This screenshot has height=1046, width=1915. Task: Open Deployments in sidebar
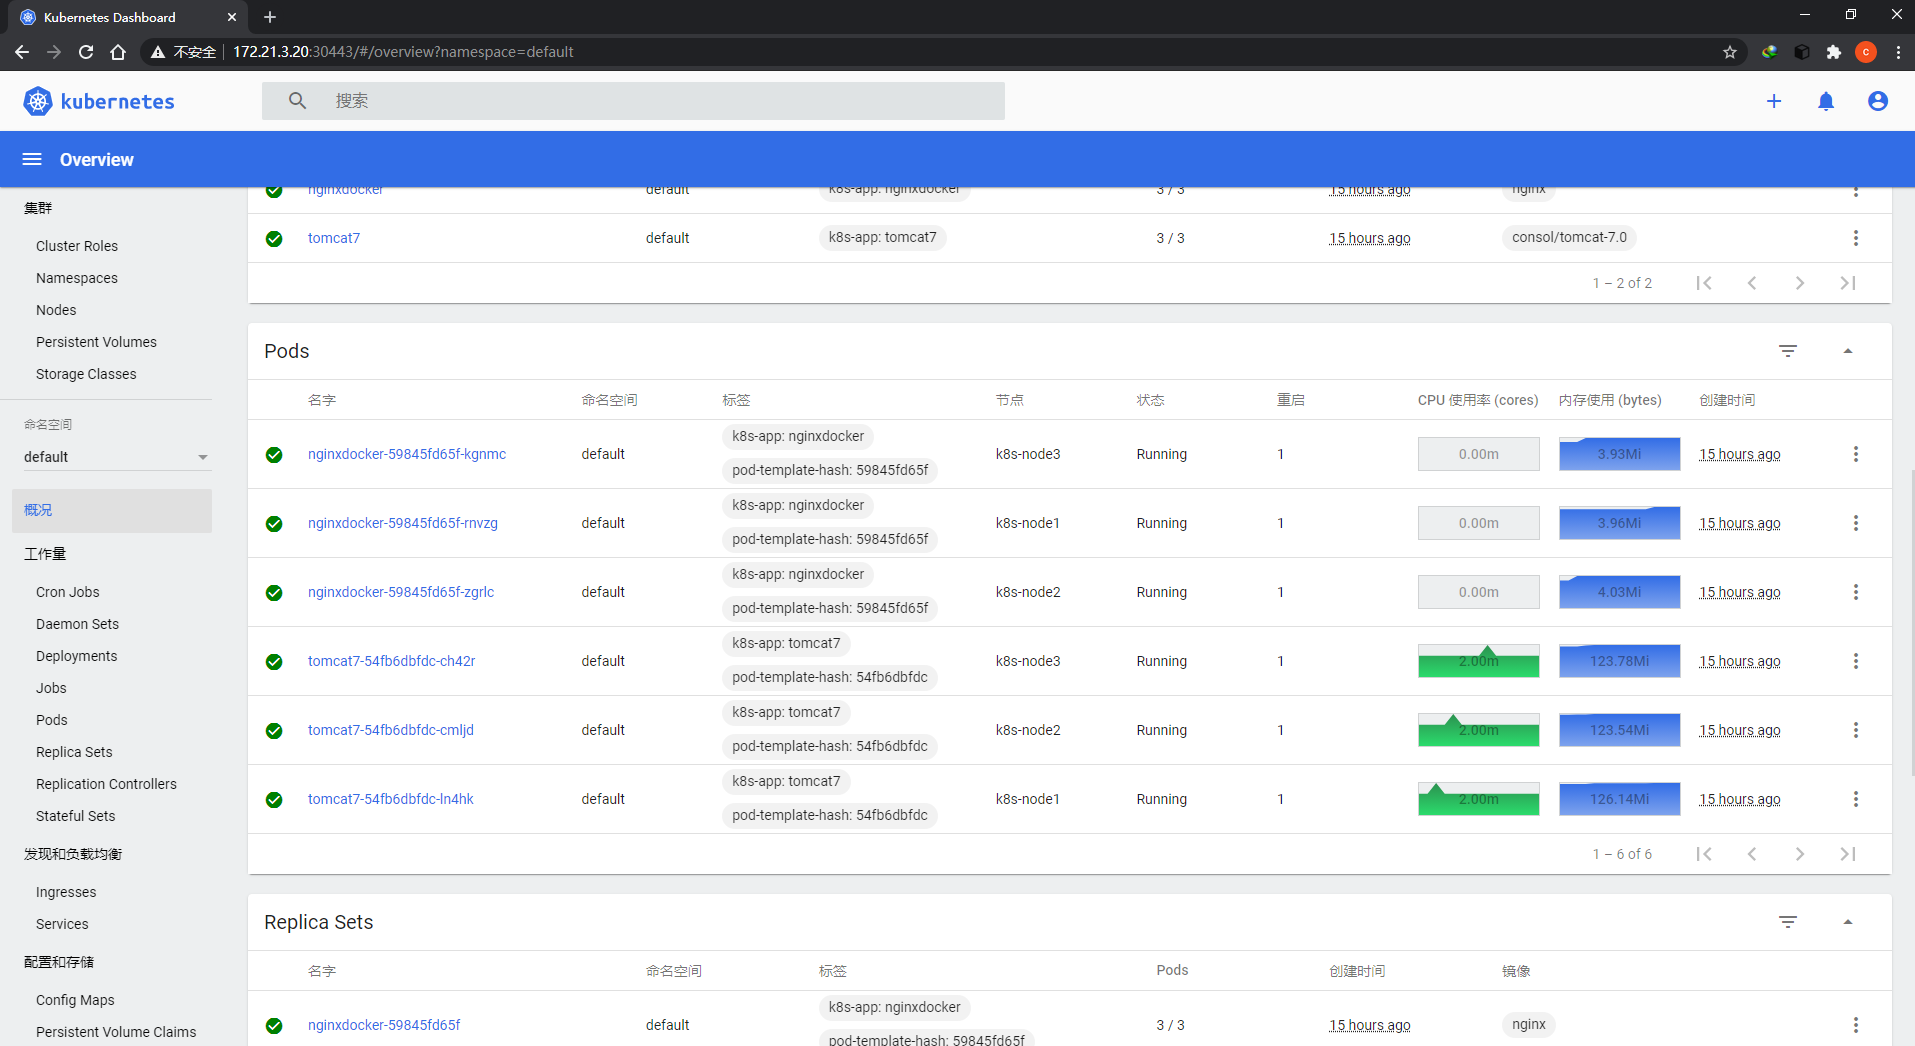76,656
